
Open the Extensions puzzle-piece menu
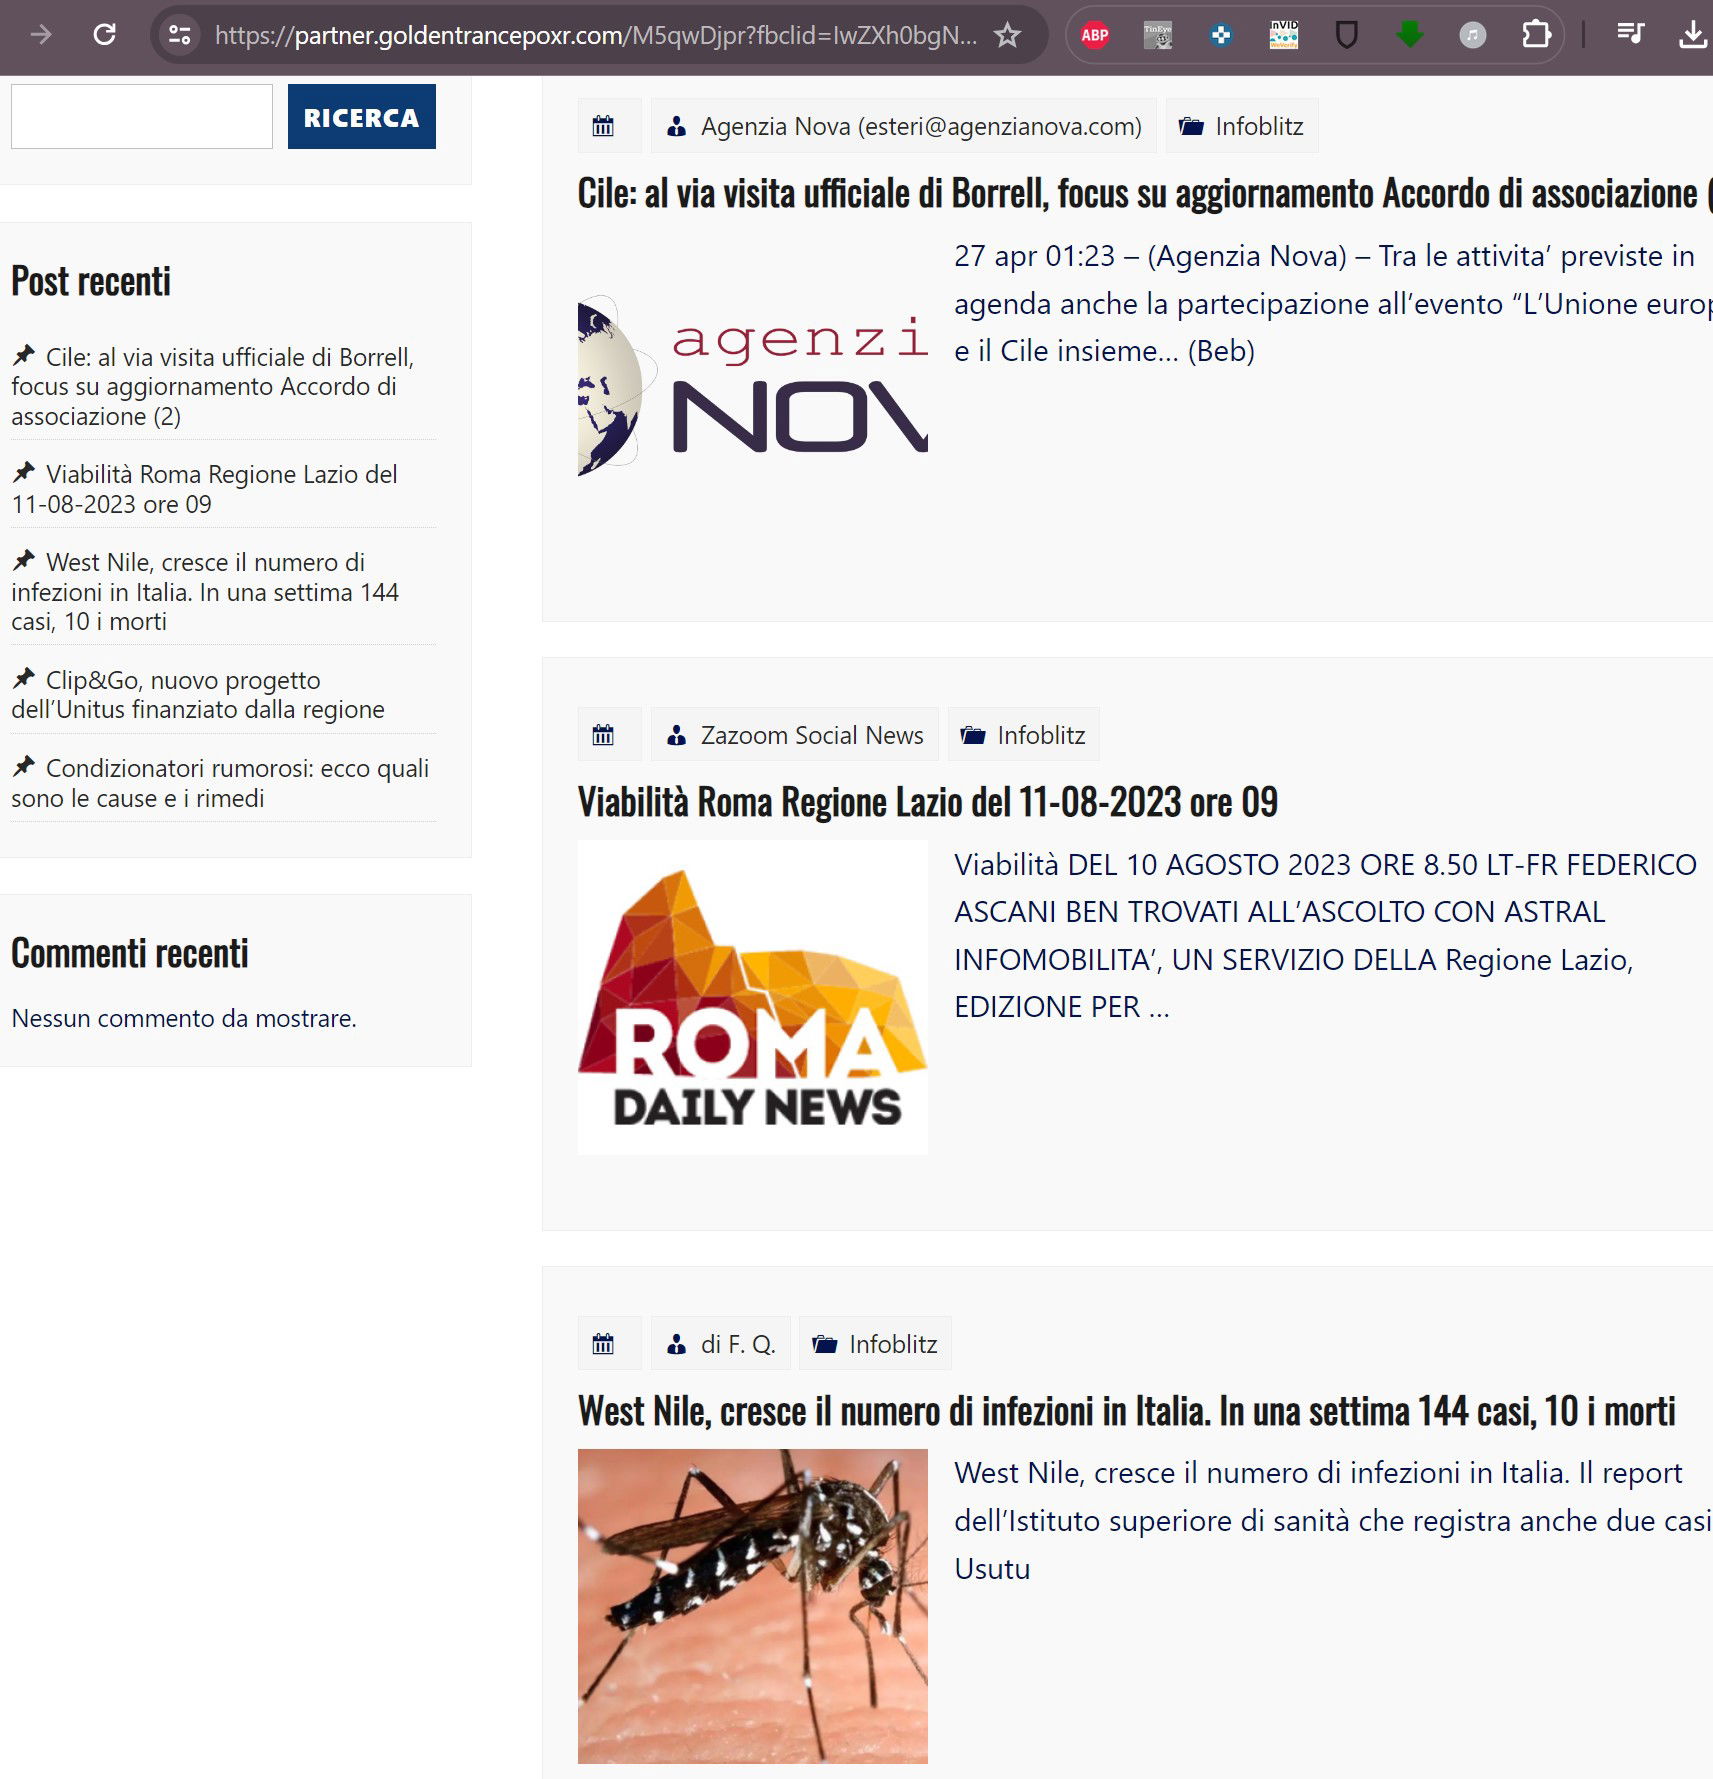click(1536, 36)
